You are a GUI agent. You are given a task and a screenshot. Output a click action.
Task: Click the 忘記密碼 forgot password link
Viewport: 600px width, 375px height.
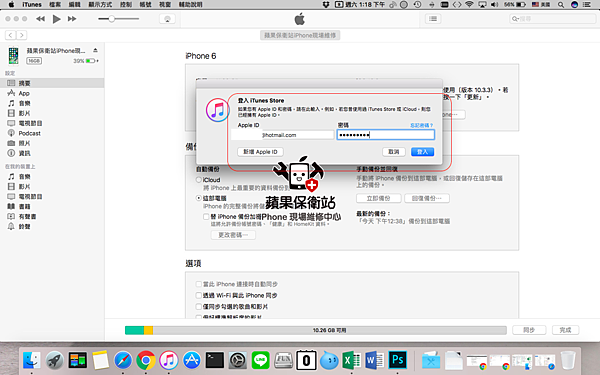coord(421,126)
